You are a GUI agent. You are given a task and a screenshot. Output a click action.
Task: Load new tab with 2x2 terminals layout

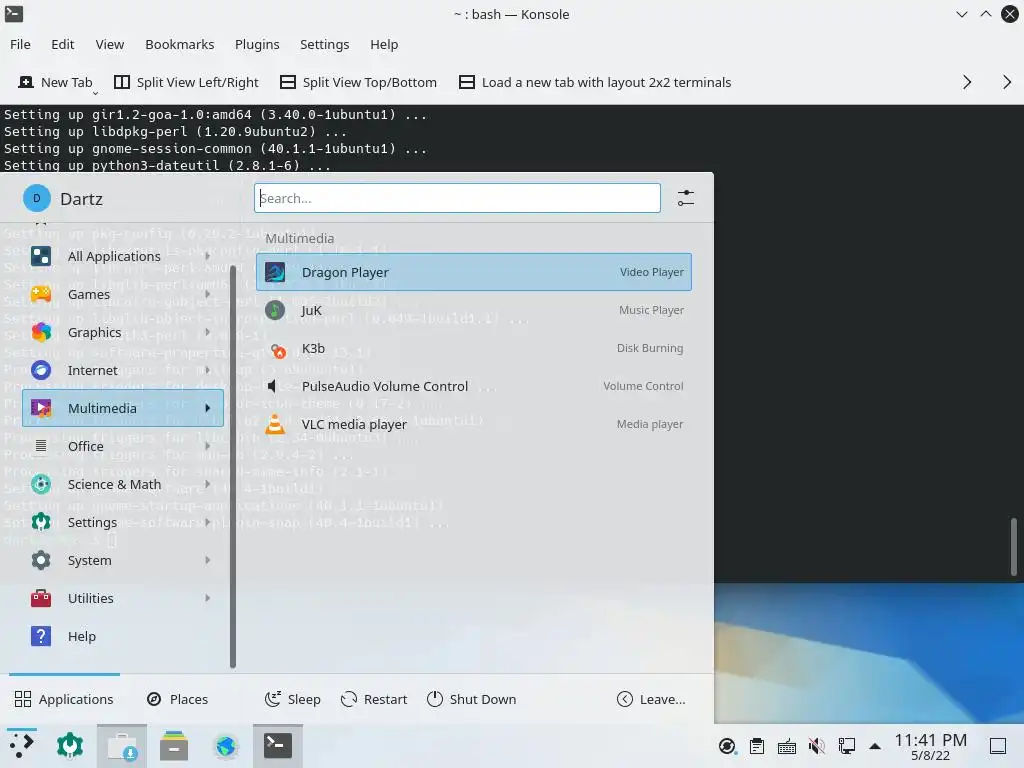(595, 82)
